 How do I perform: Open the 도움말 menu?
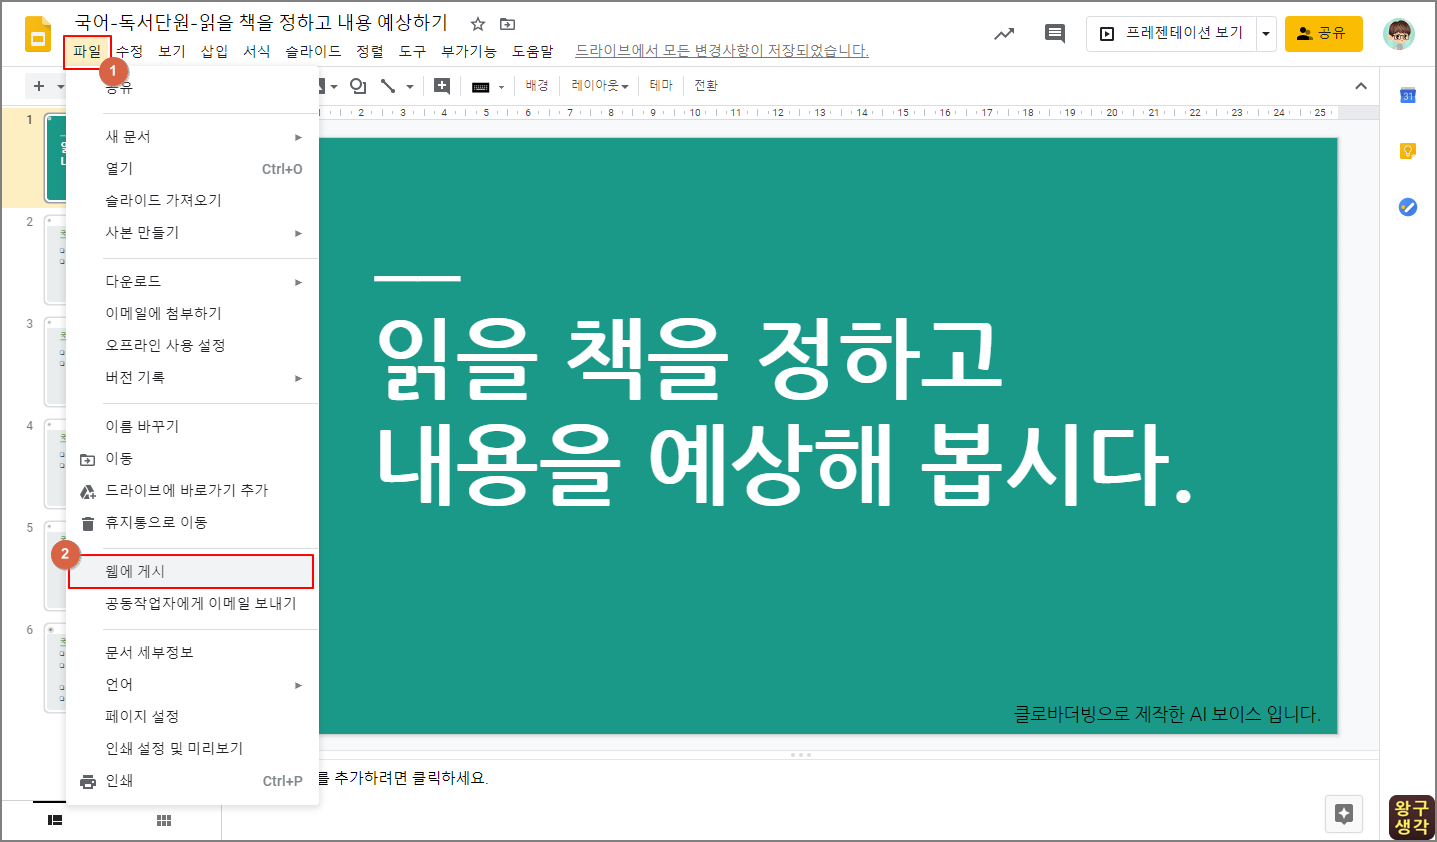[533, 51]
